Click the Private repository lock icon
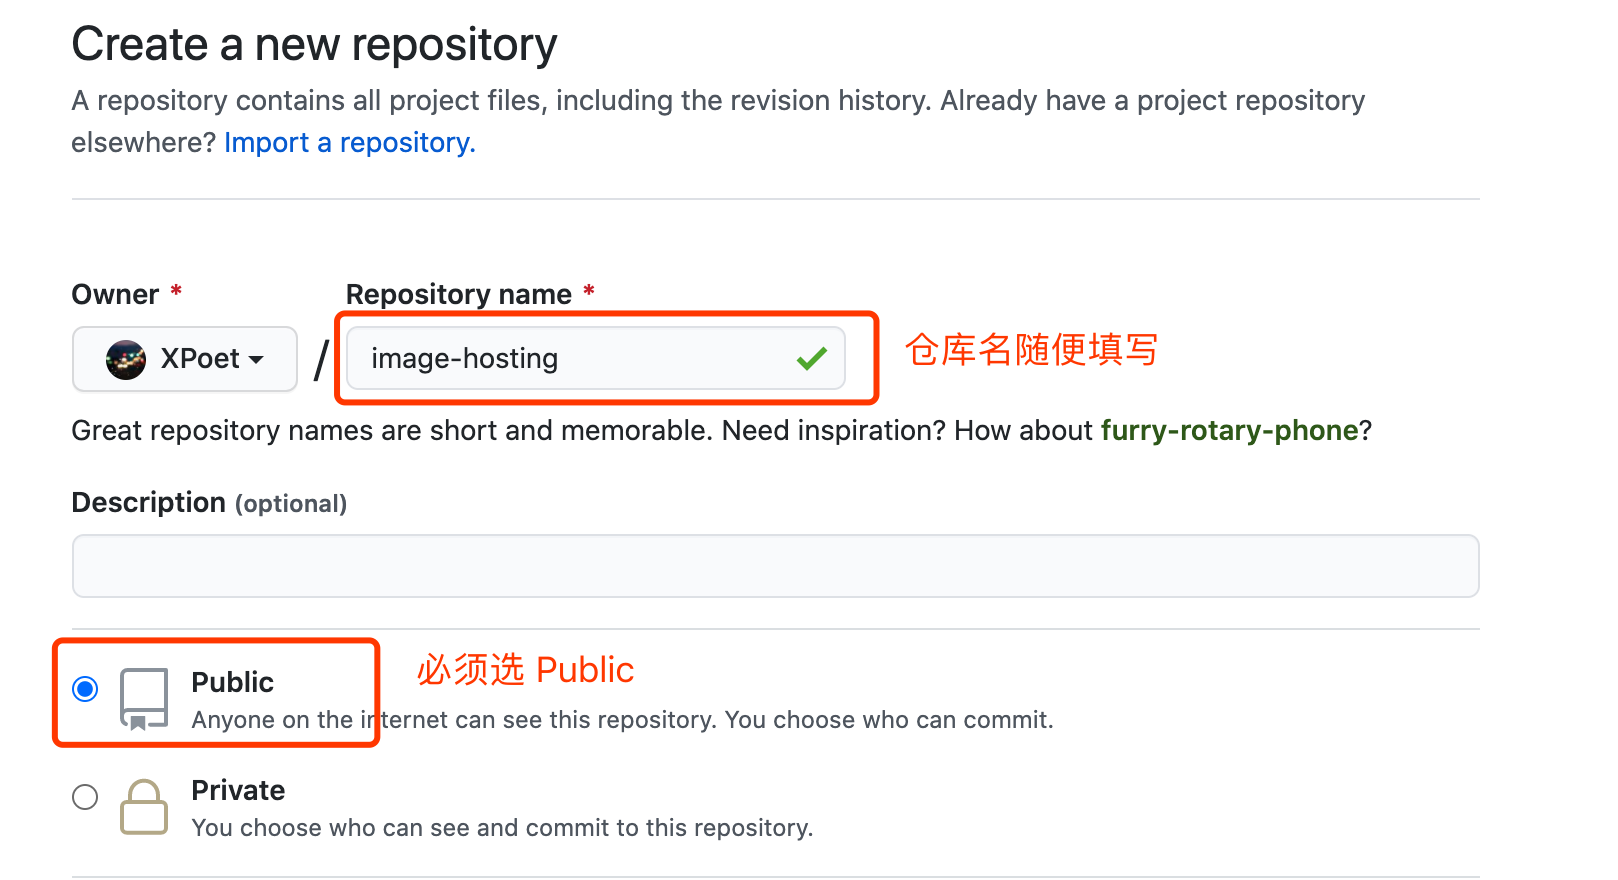The height and width of the screenshot is (880, 1618). click(x=144, y=806)
